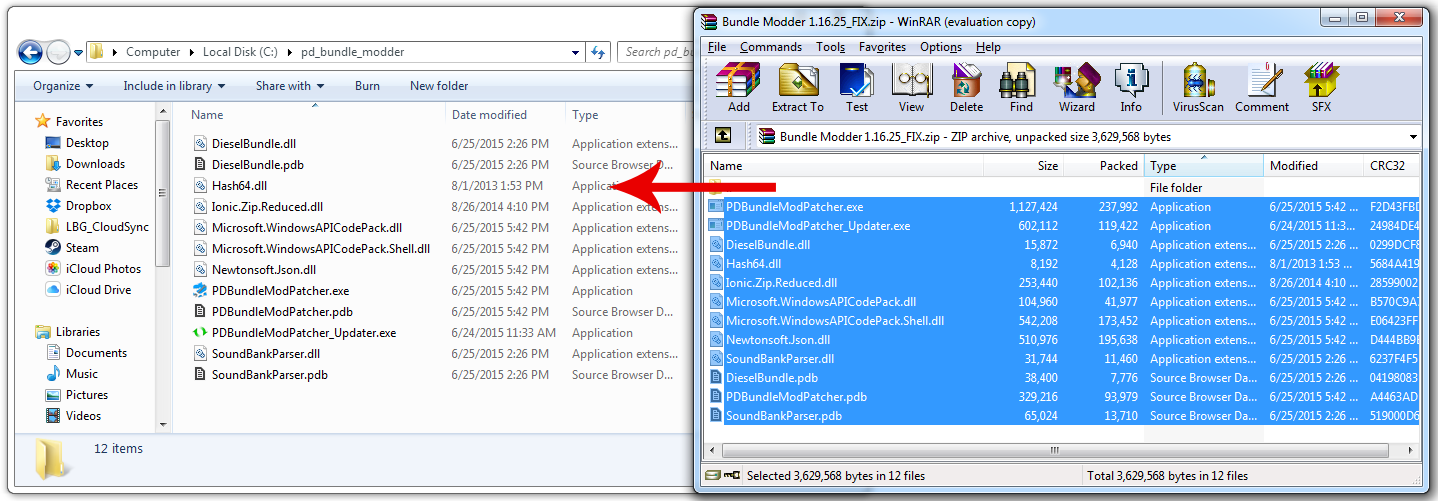
Task: Open Include in library dropdown
Action: point(174,86)
